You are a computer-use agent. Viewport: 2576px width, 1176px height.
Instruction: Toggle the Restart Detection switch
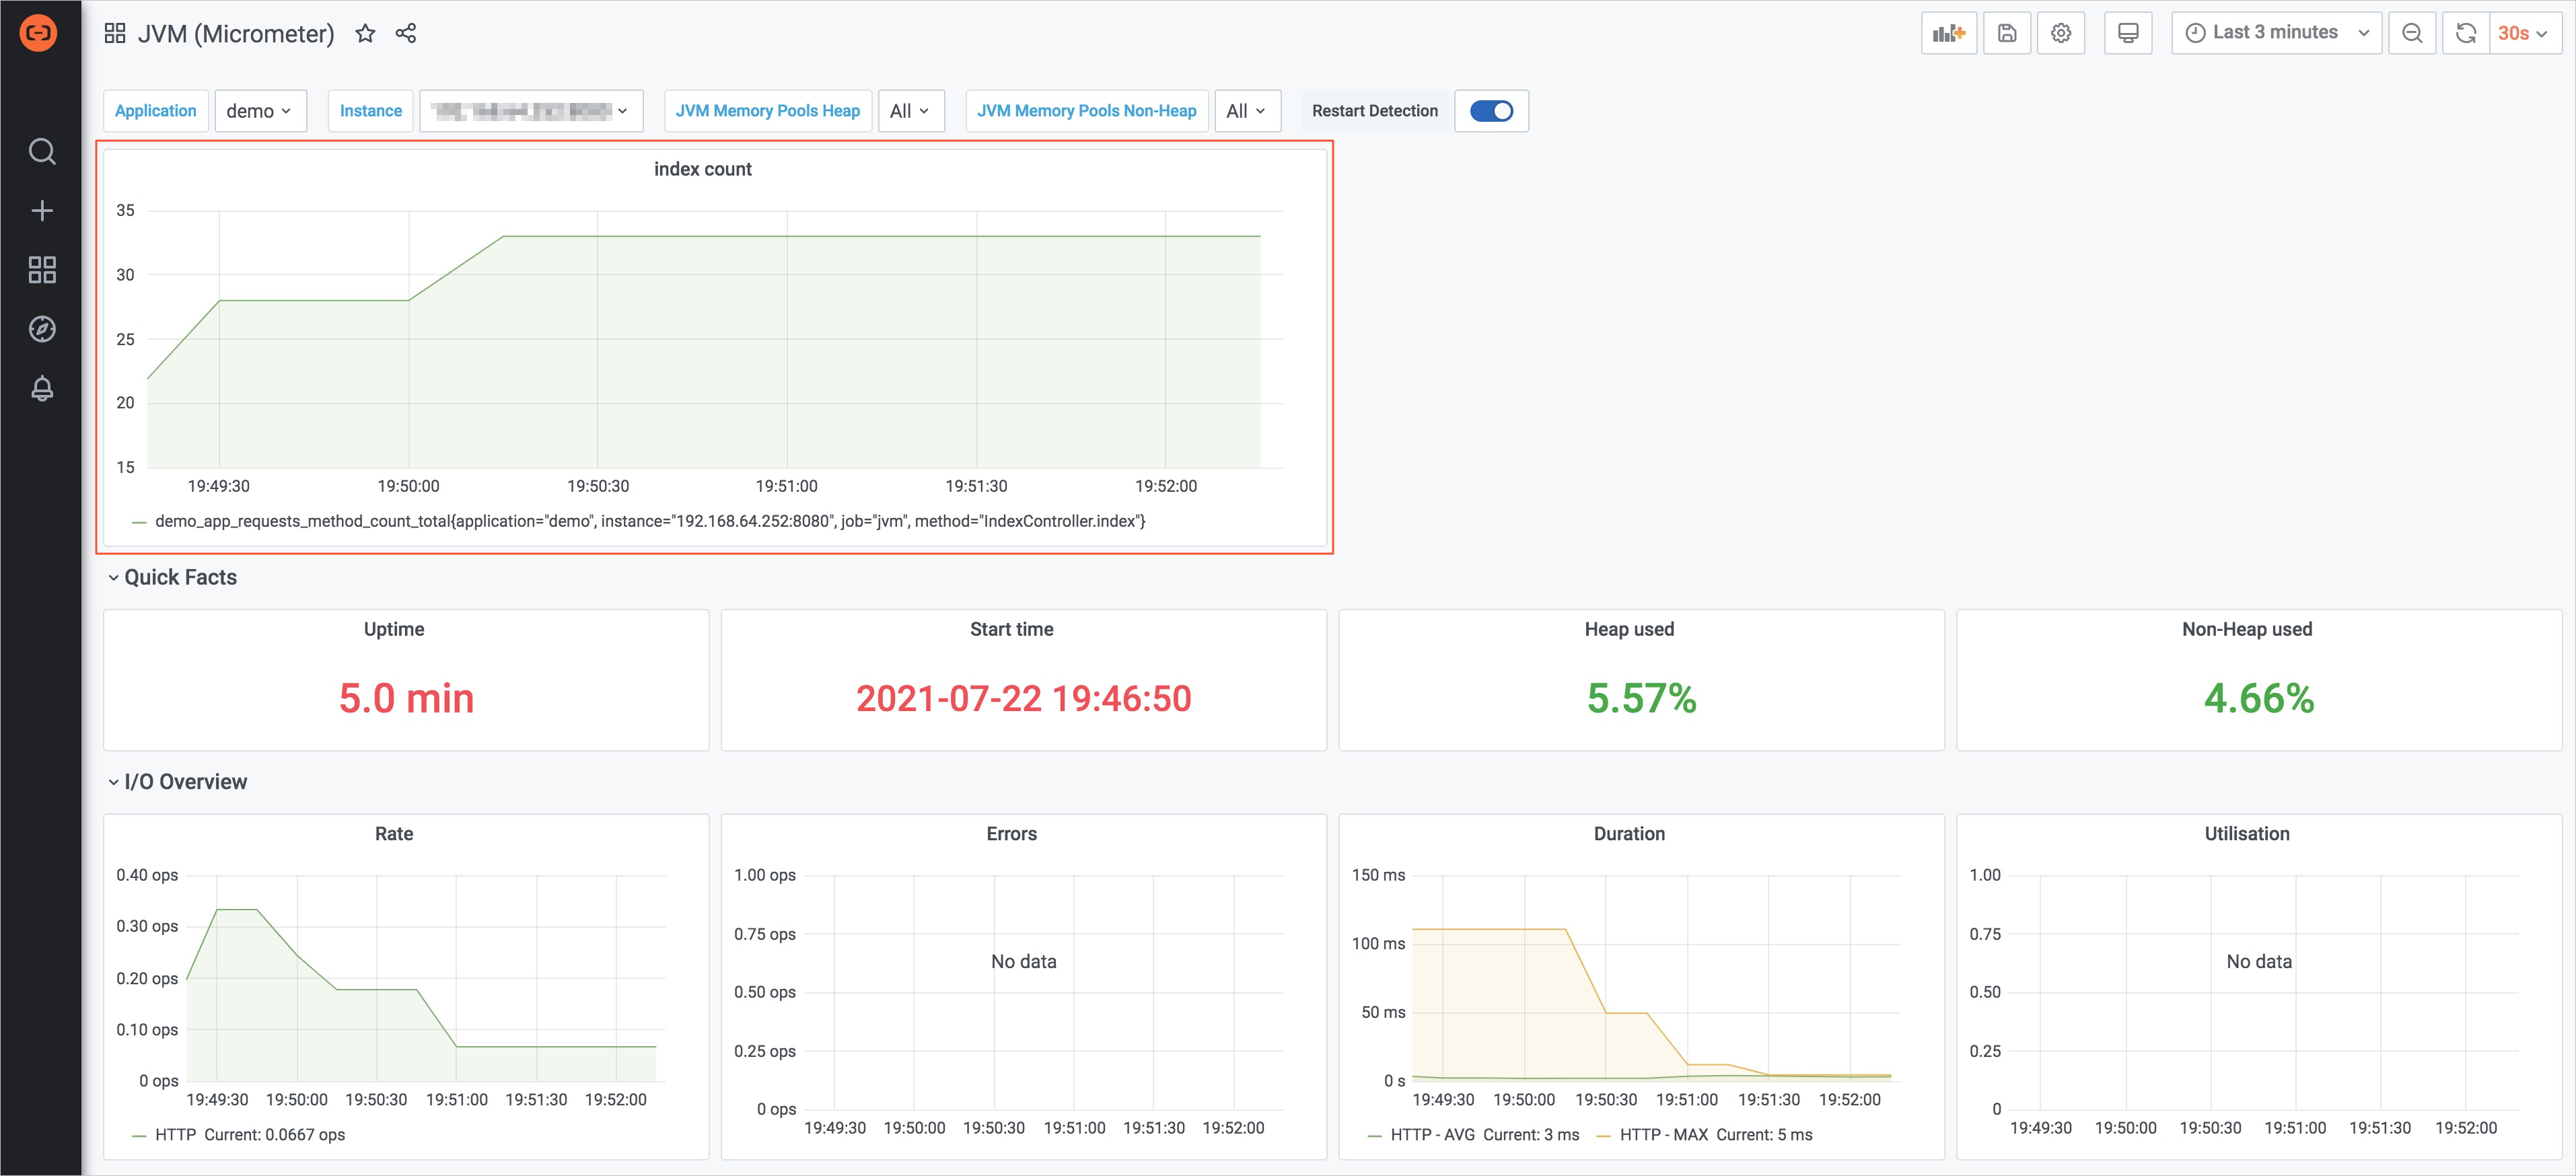pos(1491,111)
